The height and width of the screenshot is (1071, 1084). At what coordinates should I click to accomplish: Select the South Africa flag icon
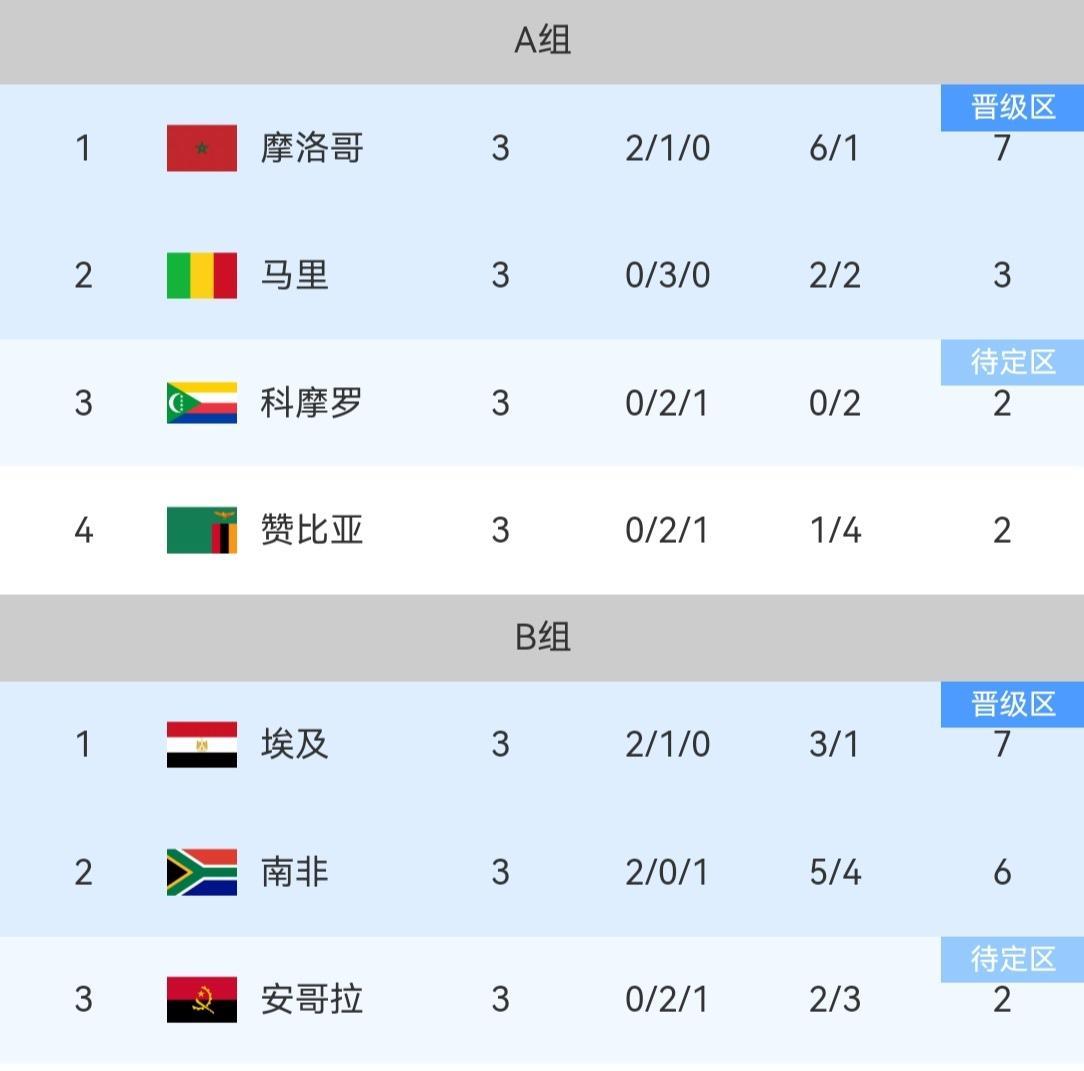[202, 872]
